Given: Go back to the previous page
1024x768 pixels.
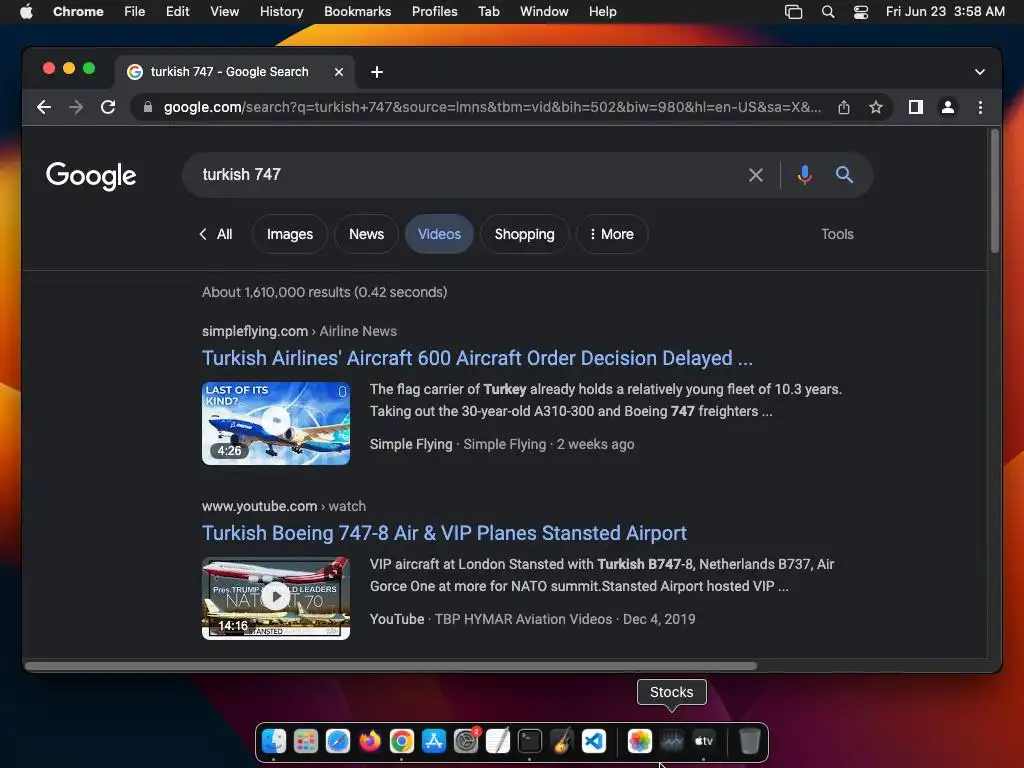Looking at the screenshot, I should coord(44,107).
